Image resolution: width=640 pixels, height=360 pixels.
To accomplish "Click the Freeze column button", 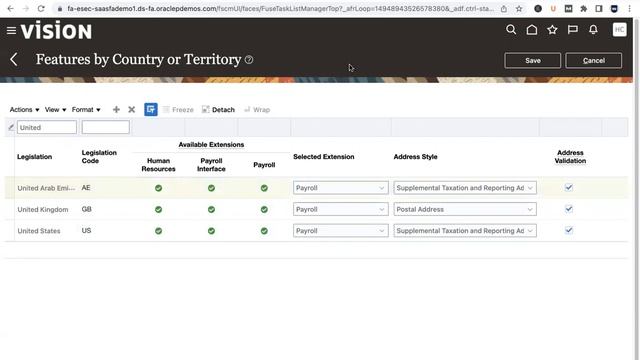I will [x=178, y=109].
